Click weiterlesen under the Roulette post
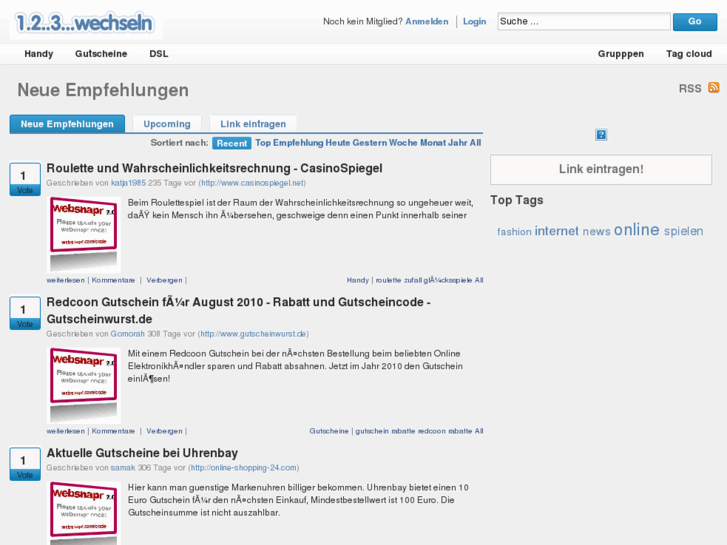 tap(65, 280)
